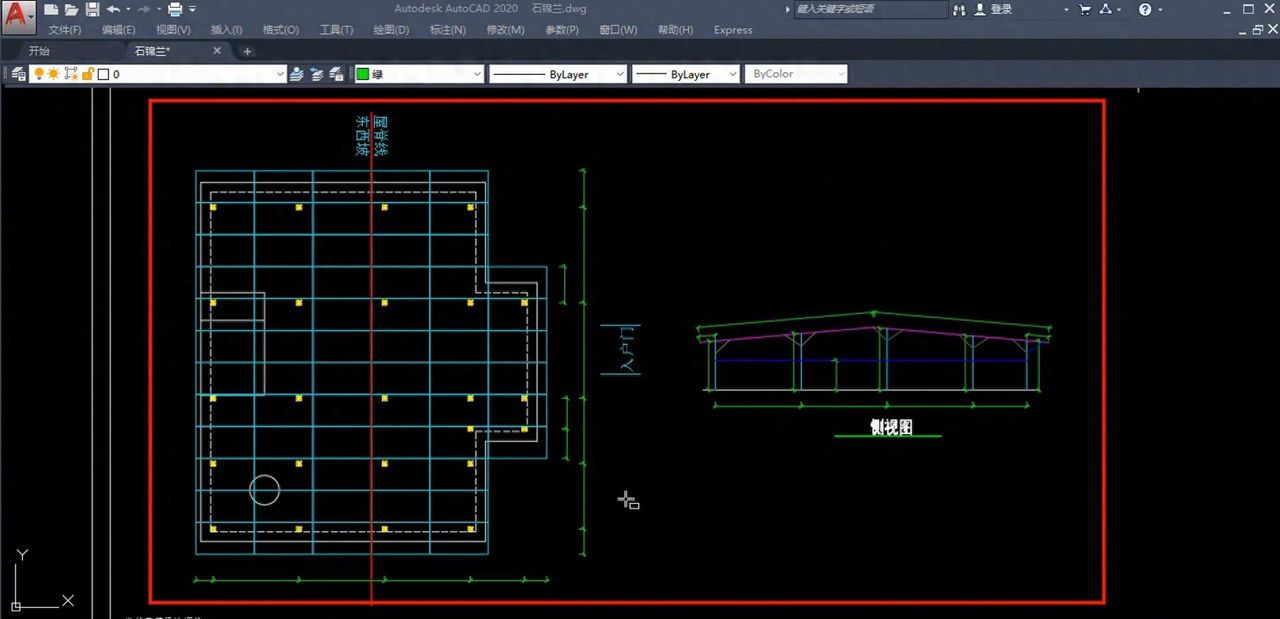Open the AutoCAD application menu button
Screen dimensions: 1280x619
tap(19, 16)
